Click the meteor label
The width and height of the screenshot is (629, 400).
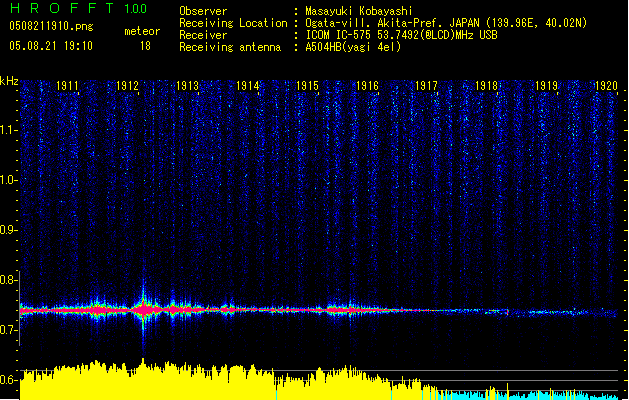point(142,31)
